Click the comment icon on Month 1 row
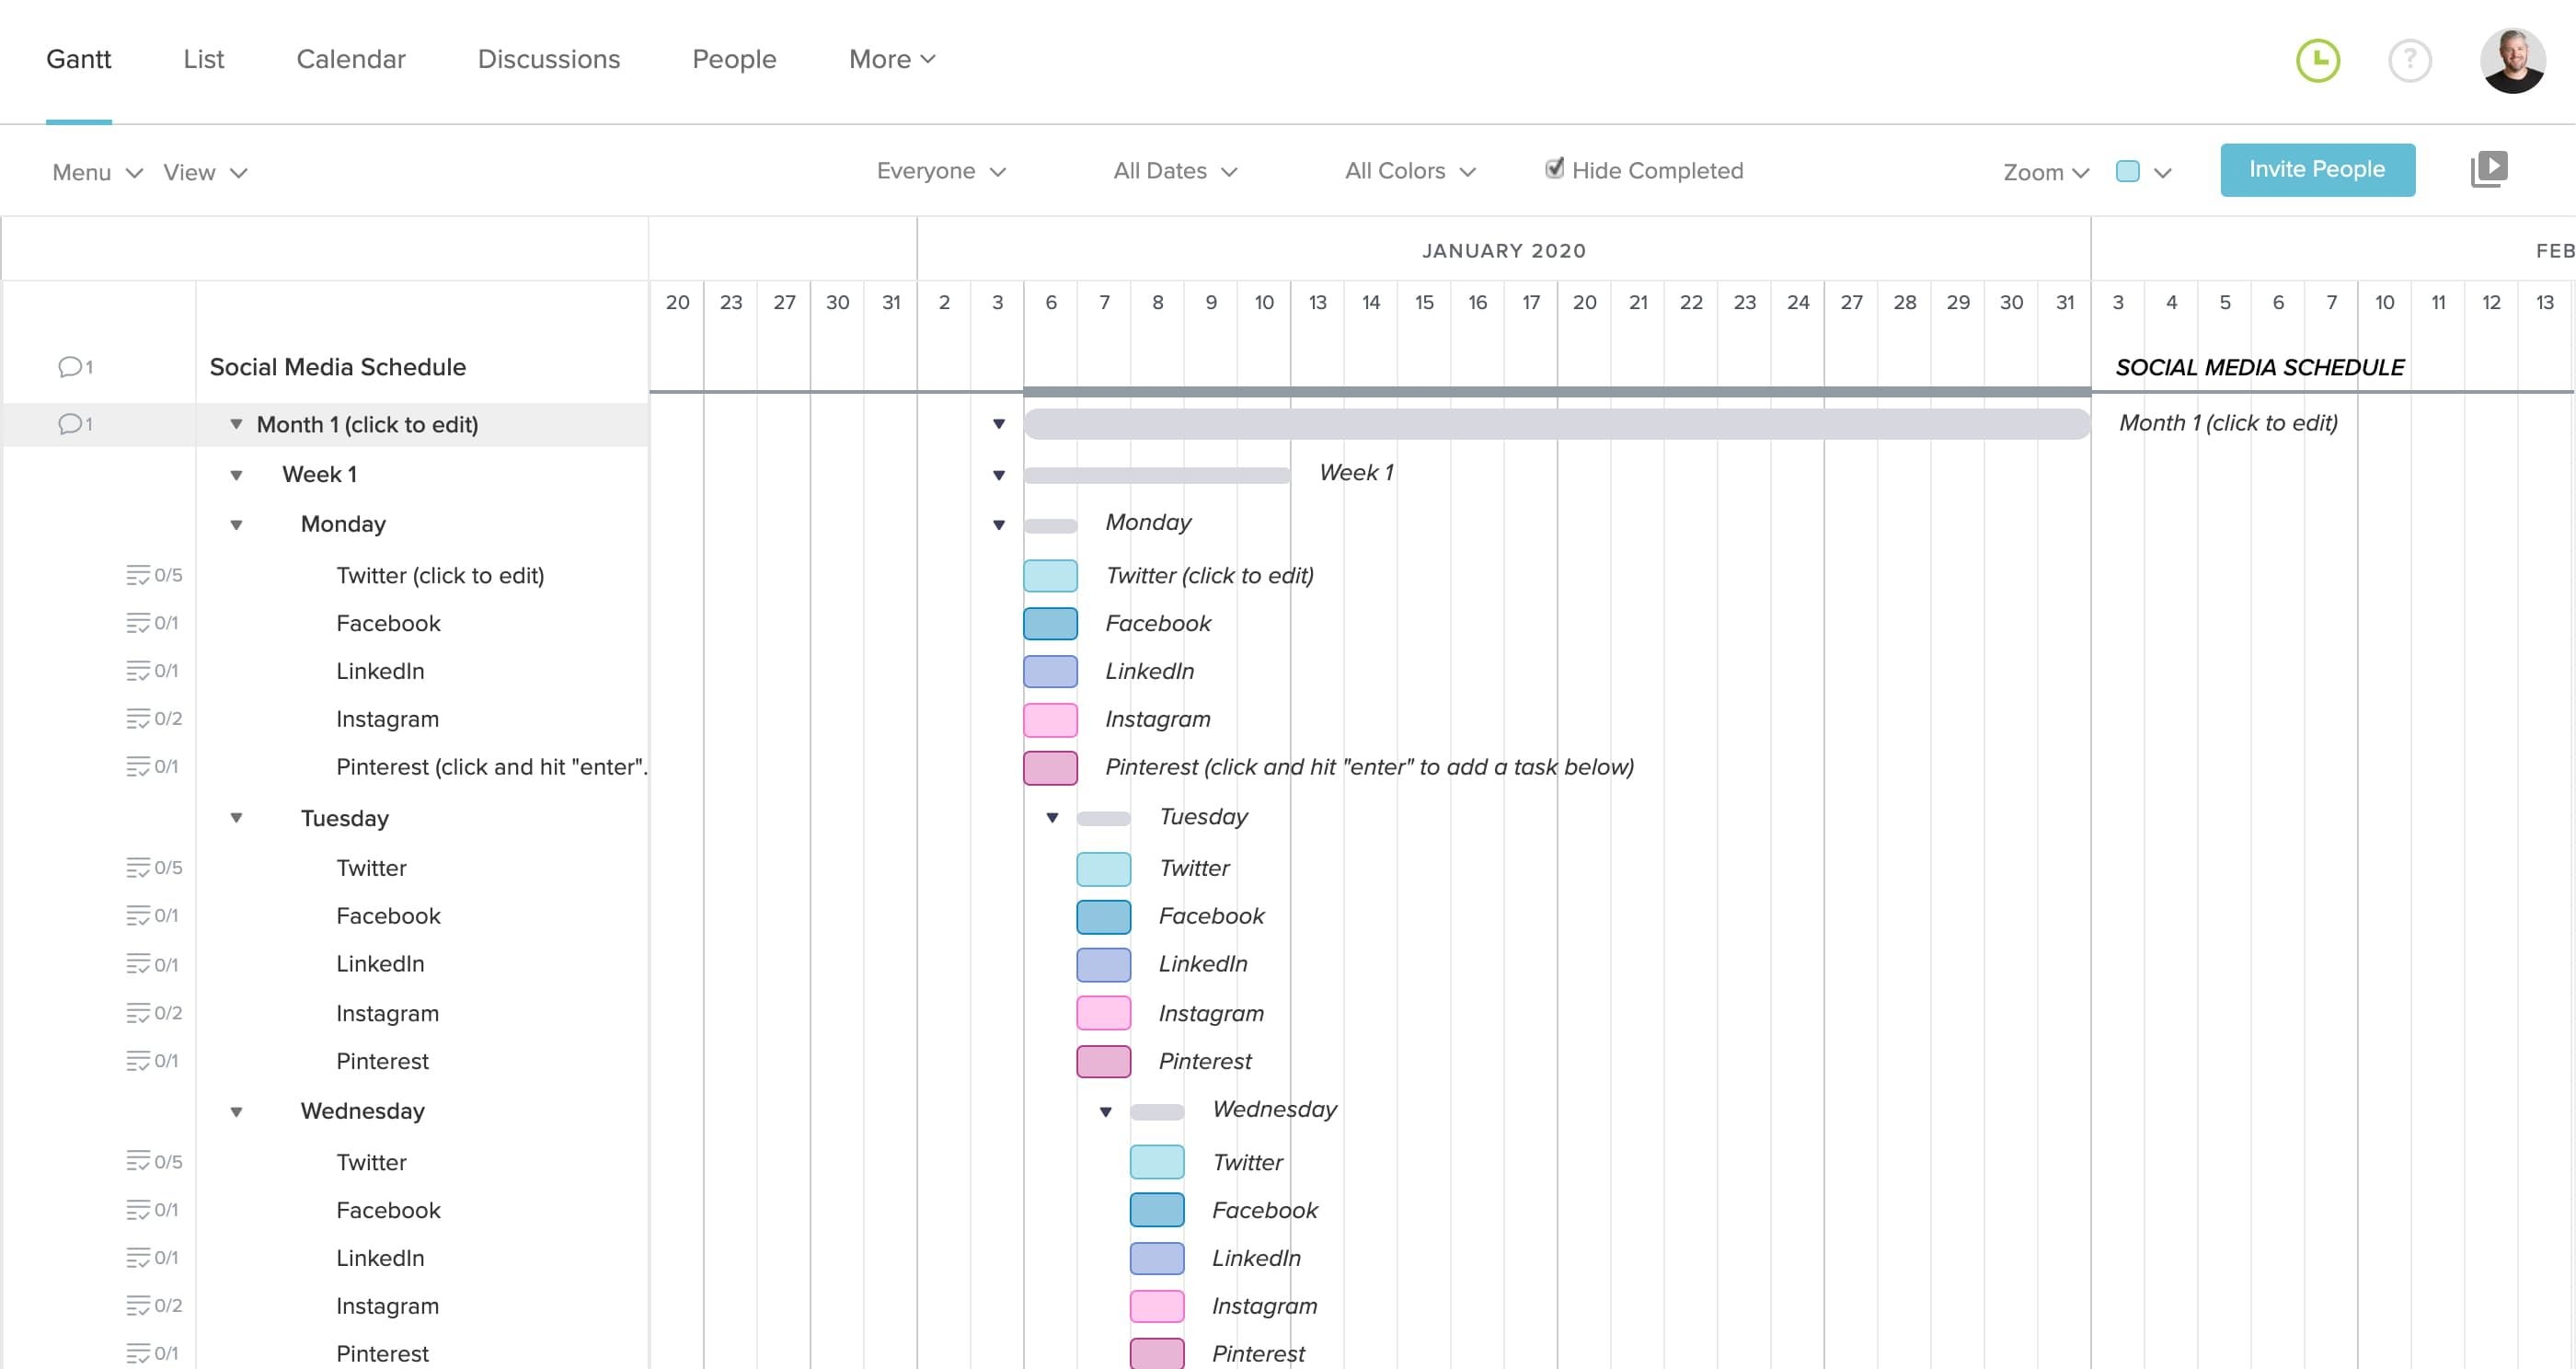This screenshot has width=2576, height=1369. click(70, 424)
